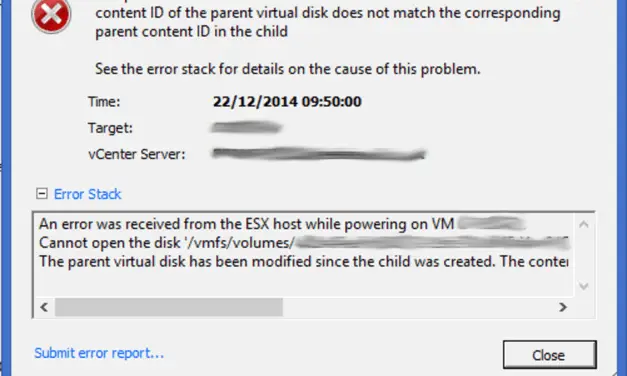The width and height of the screenshot is (627, 376).
Task: Click the 'content ID of the parent virtual disk' message
Action: [x=327, y=22]
